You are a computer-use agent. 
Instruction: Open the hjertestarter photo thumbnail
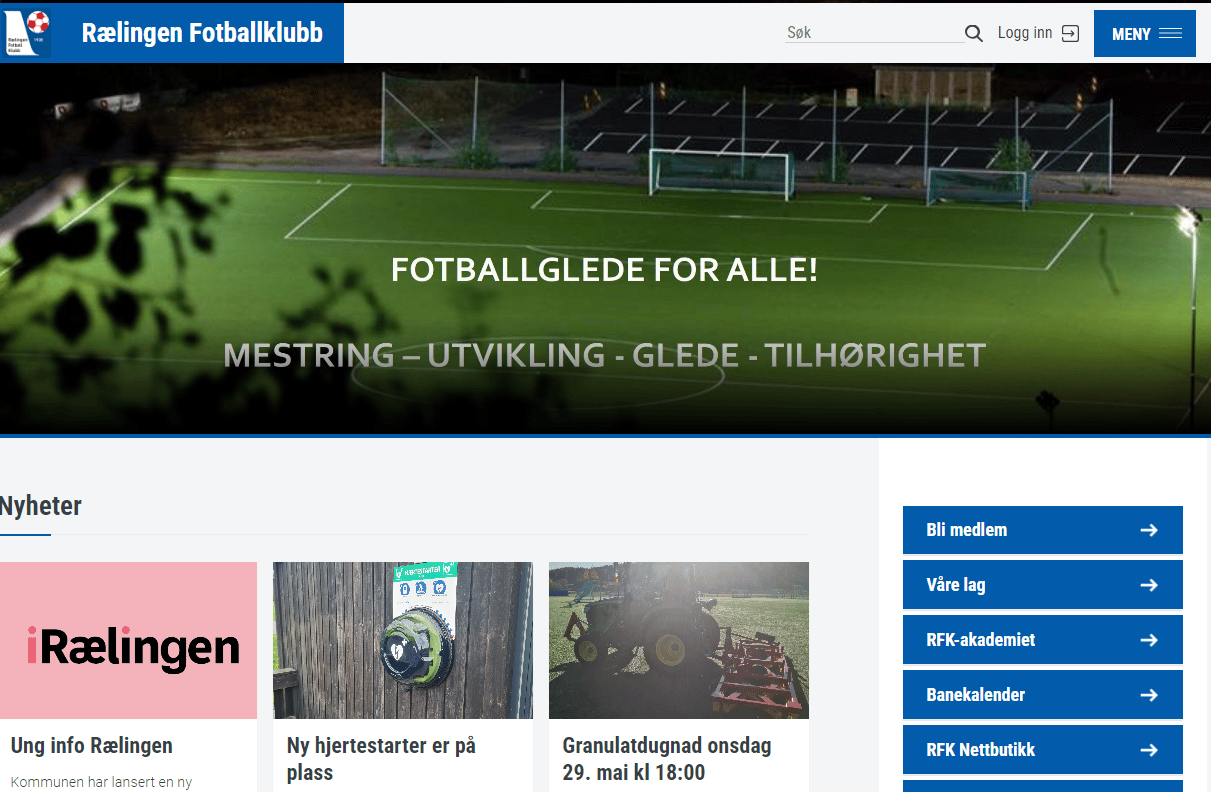[403, 640]
